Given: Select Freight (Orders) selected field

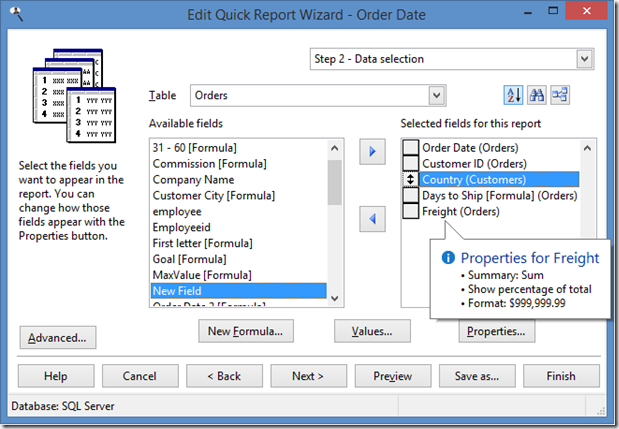Looking at the screenshot, I should pos(499,211).
